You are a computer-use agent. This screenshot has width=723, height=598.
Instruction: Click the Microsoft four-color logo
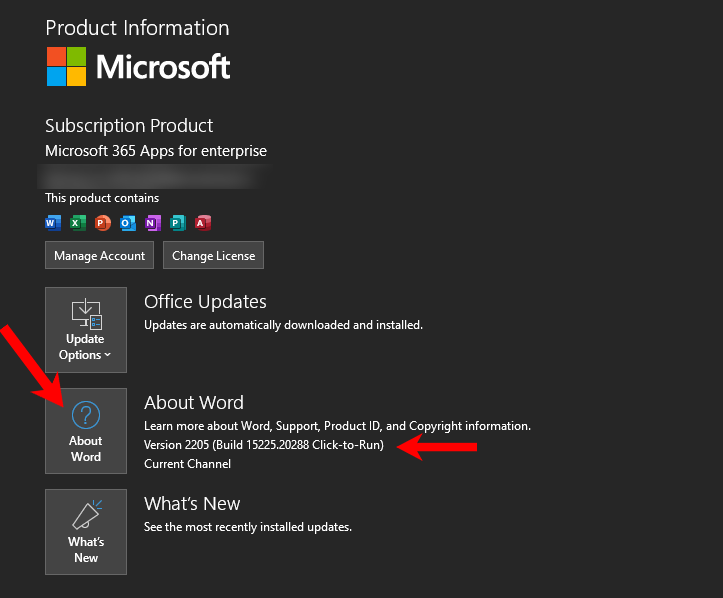pyautogui.click(x=66, y=66)
